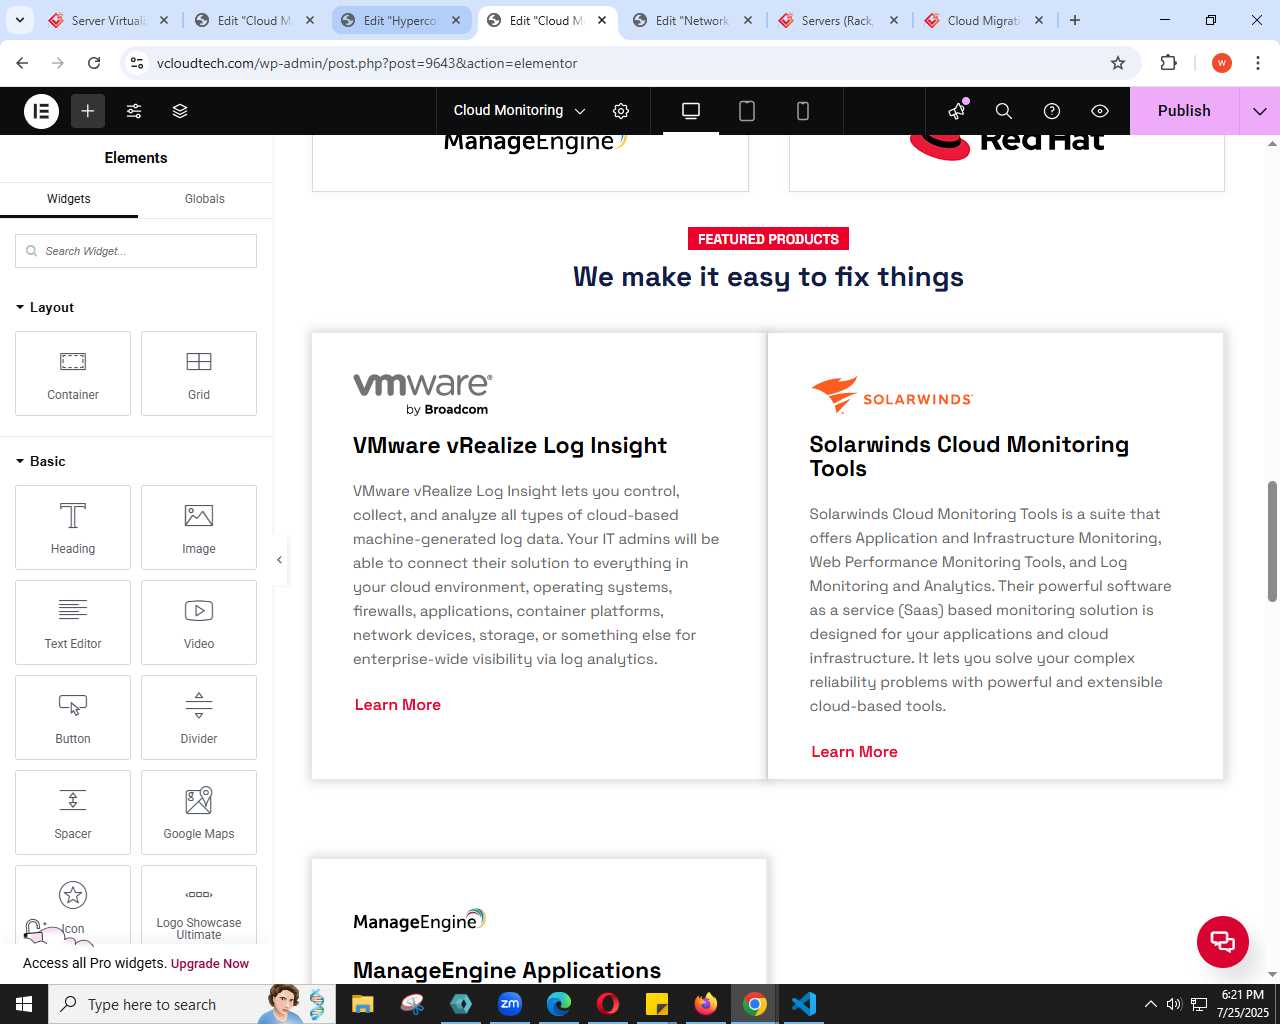
Task: Select the Widgets tab
Action: coord(69,199)
